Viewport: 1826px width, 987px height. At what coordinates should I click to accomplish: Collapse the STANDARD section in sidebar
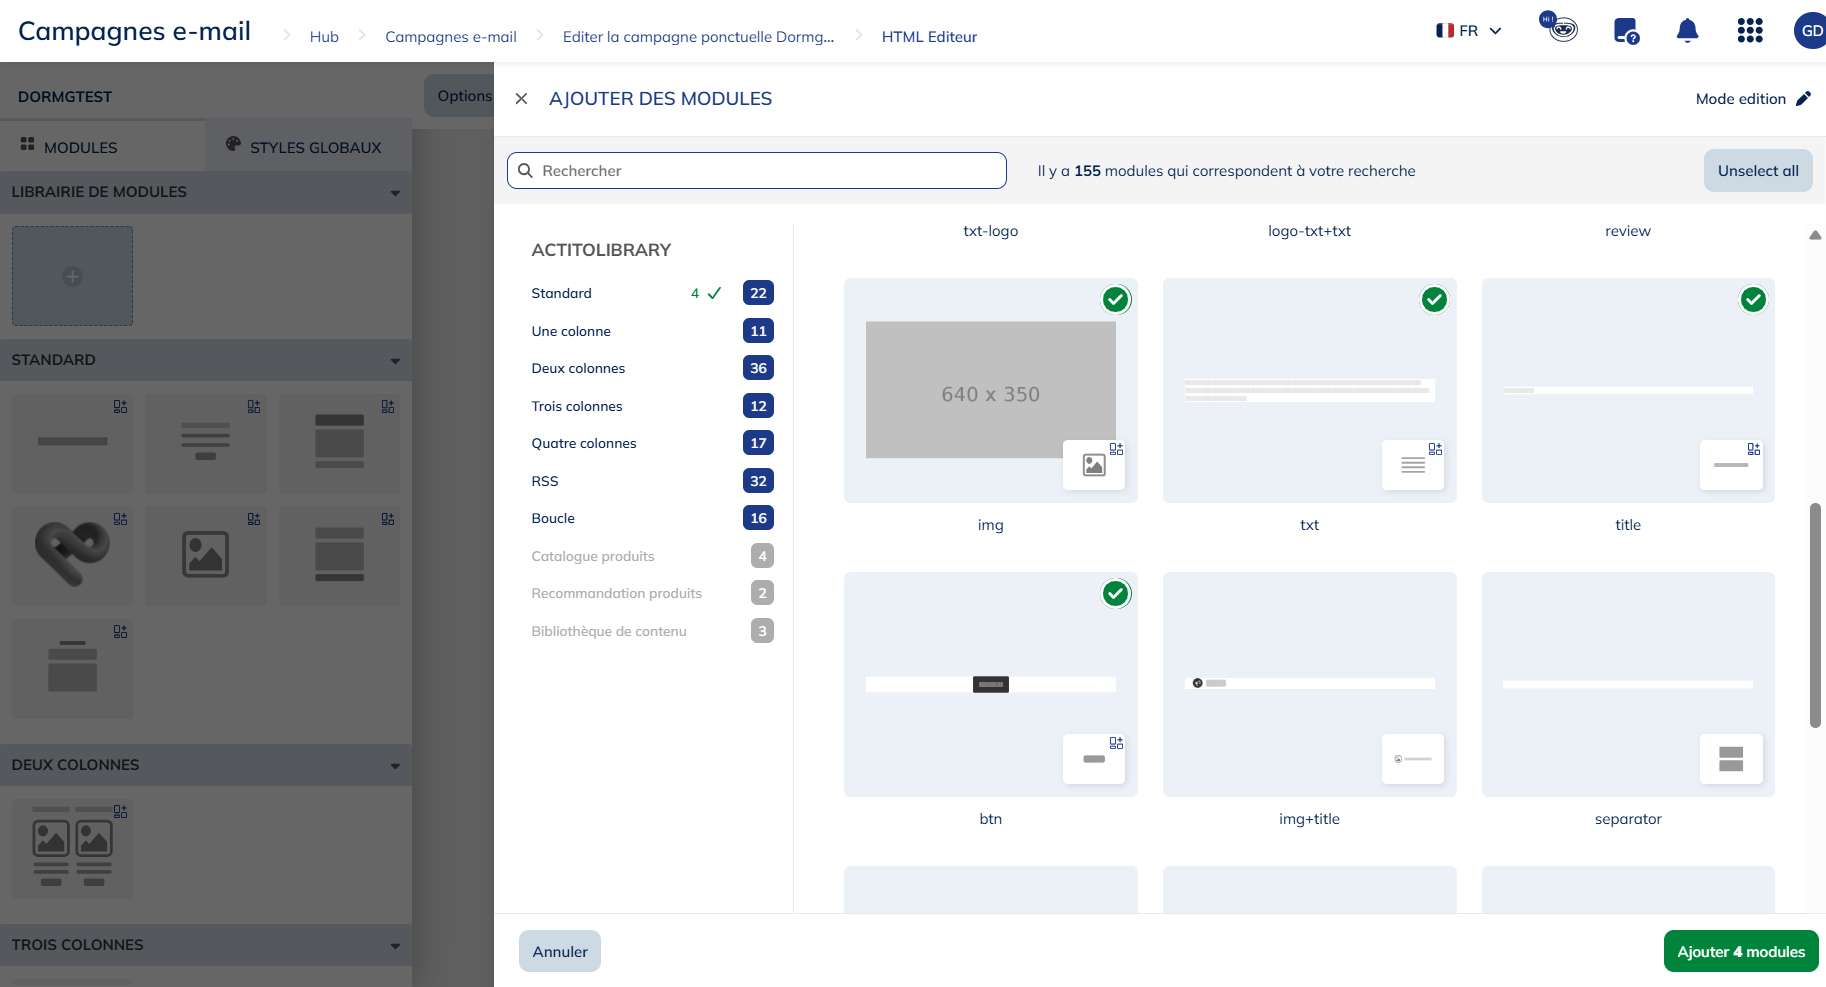coord(396,360)
